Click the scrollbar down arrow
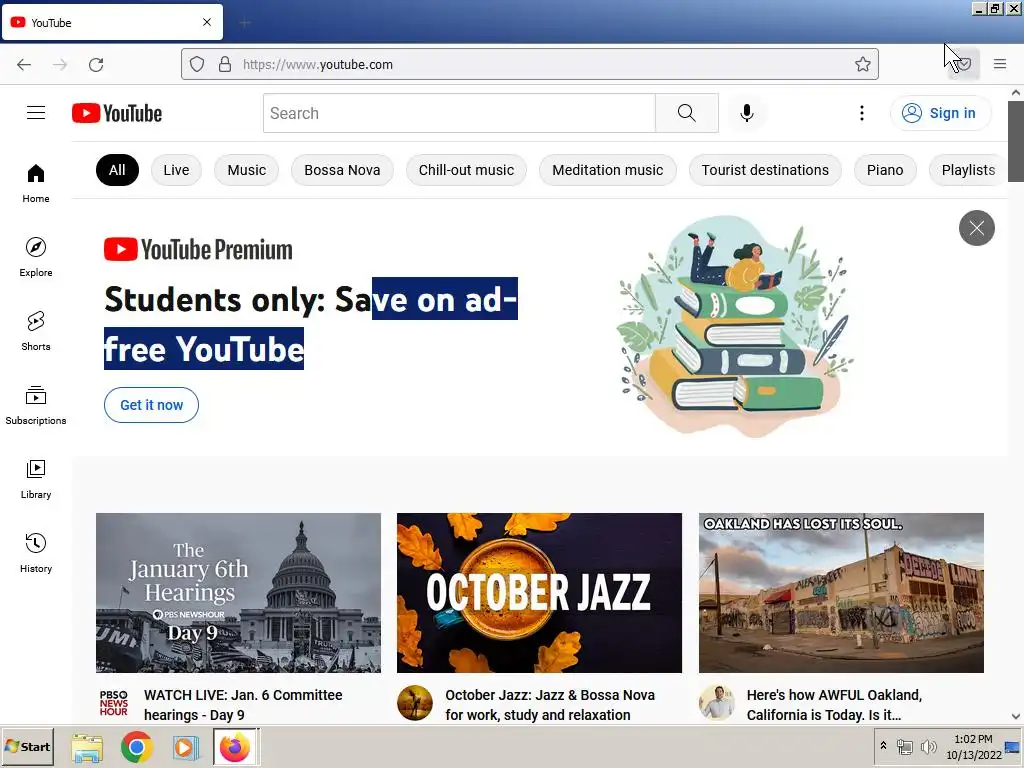The width and height of the screenshot is (1024, 768). (x=1016, y=716)
